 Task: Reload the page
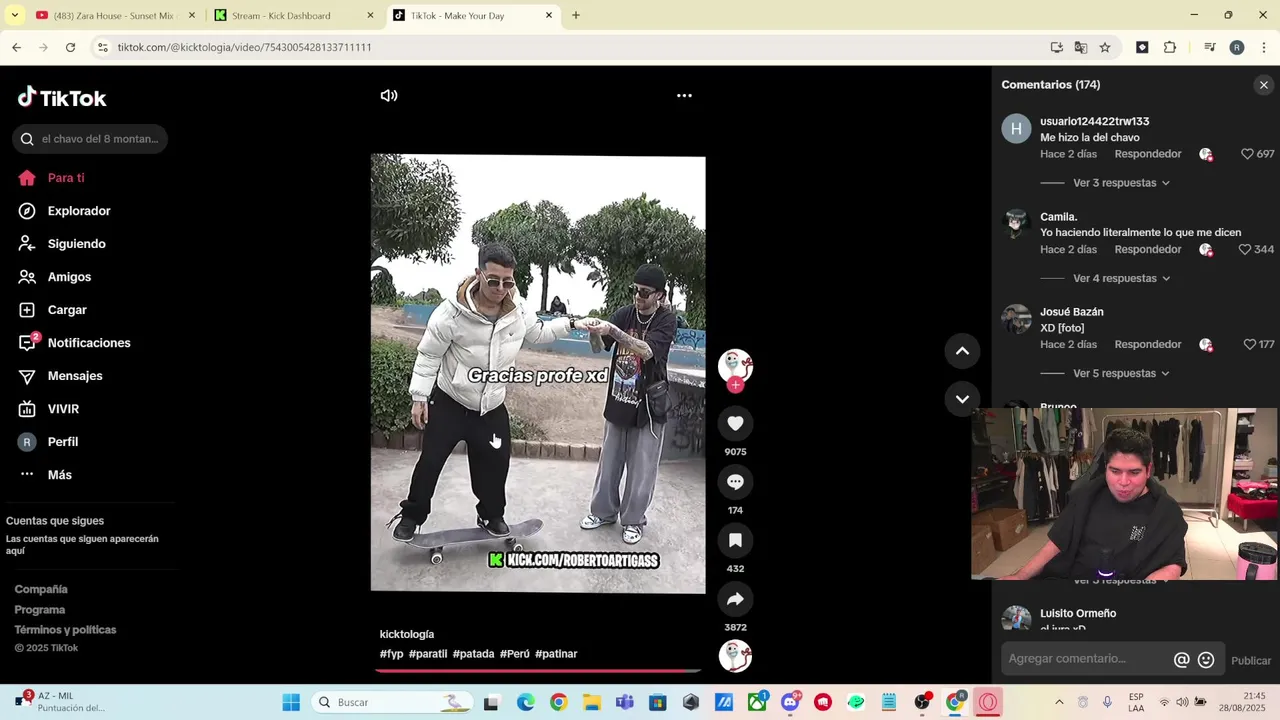tap(70, 47)
